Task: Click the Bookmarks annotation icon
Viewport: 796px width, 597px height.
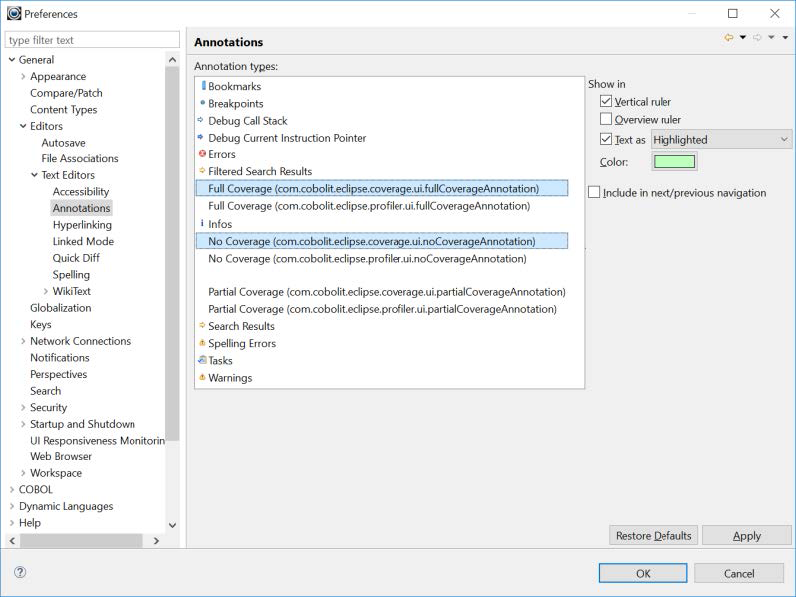Action: tap(204, 85)
